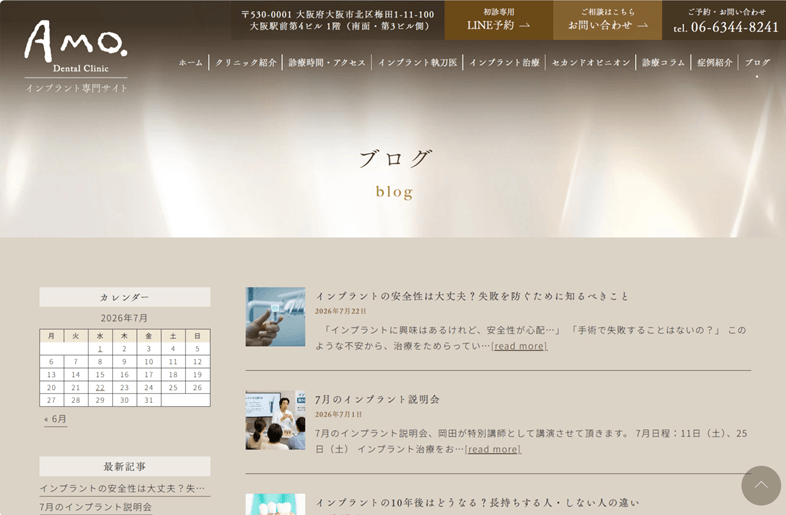
Task: Click the 2026年7月 calendar caption
Action: (124, 318)
